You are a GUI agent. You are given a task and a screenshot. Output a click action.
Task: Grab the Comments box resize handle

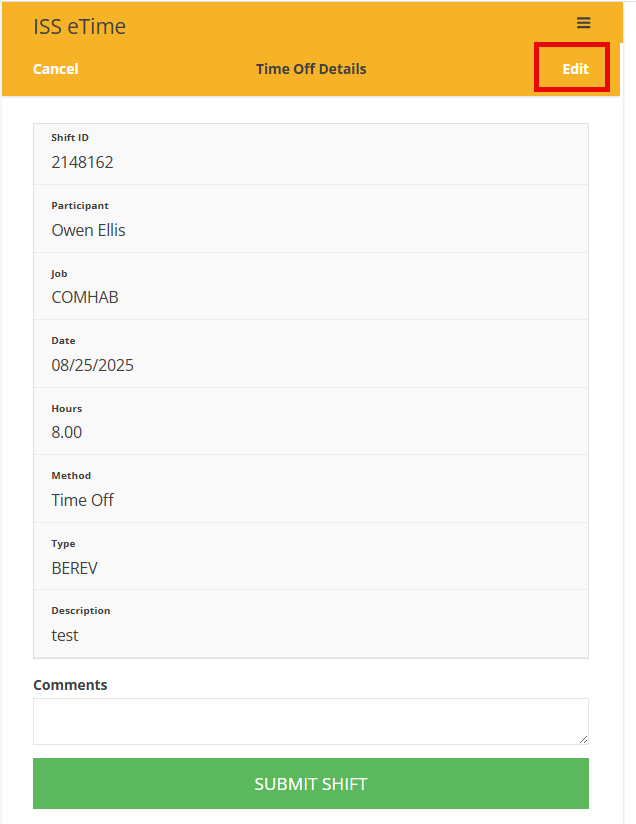coord(583,739)
